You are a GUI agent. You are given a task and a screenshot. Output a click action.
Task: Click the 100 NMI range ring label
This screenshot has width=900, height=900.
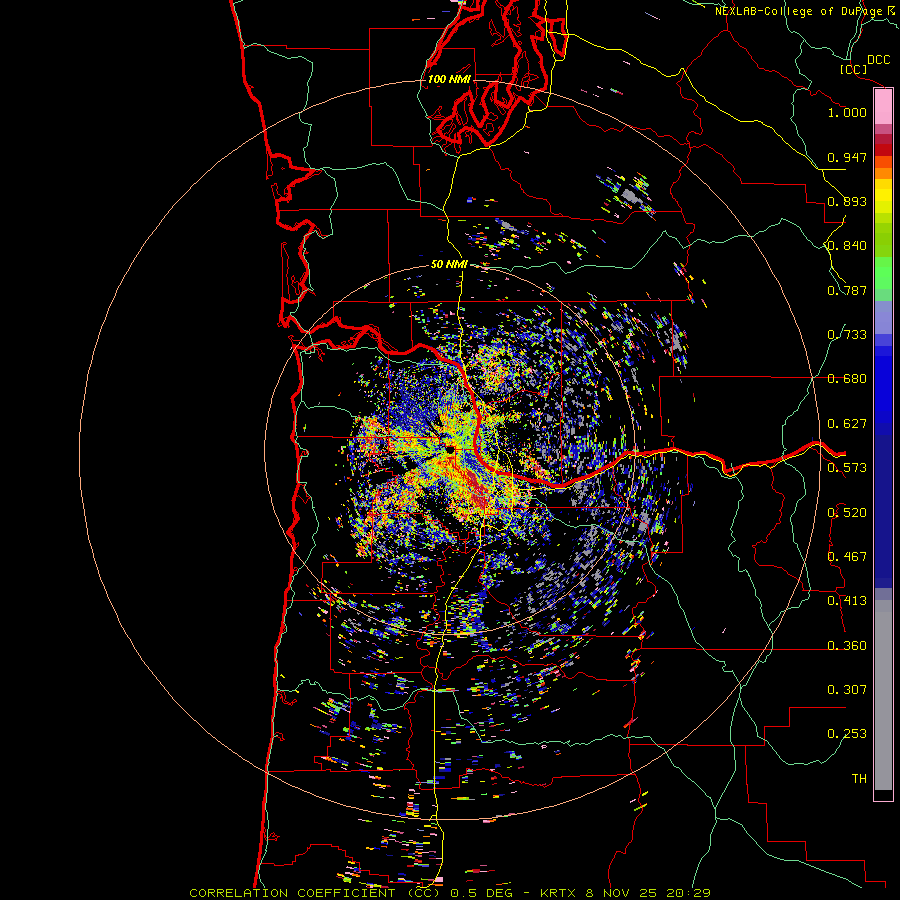pos(449,79)
